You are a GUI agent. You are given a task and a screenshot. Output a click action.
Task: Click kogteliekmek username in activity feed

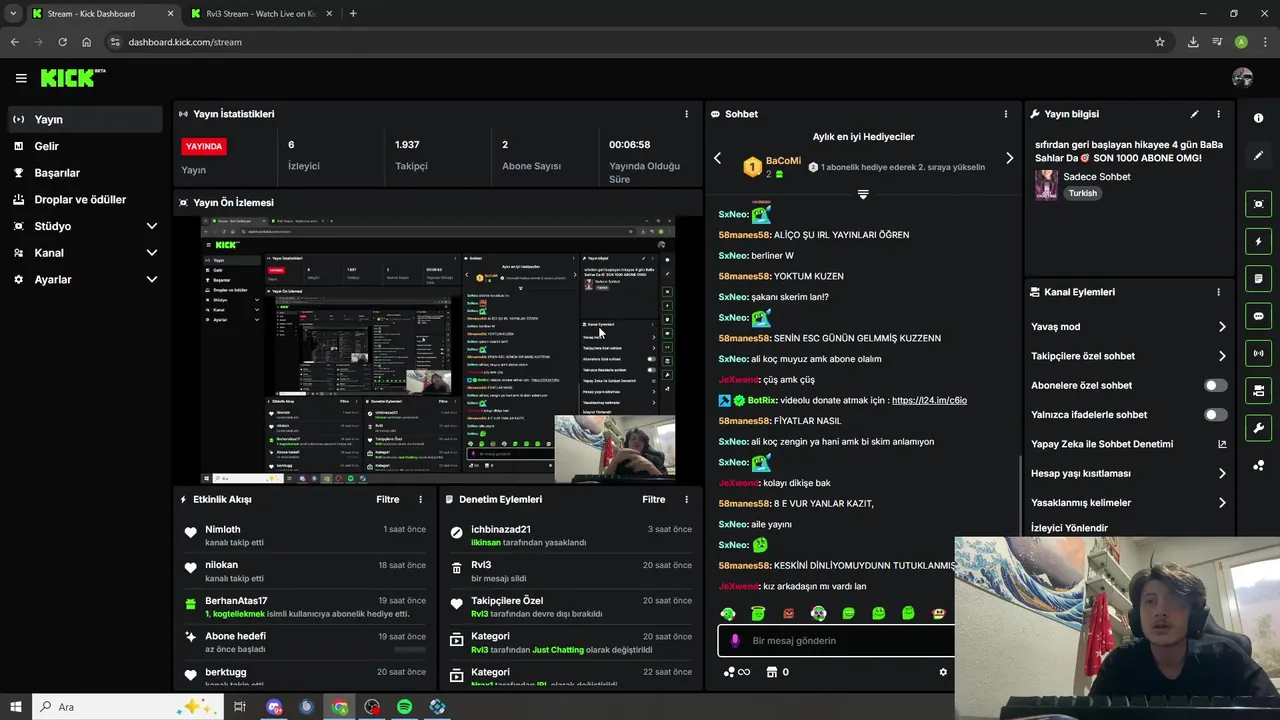[238, 614]
